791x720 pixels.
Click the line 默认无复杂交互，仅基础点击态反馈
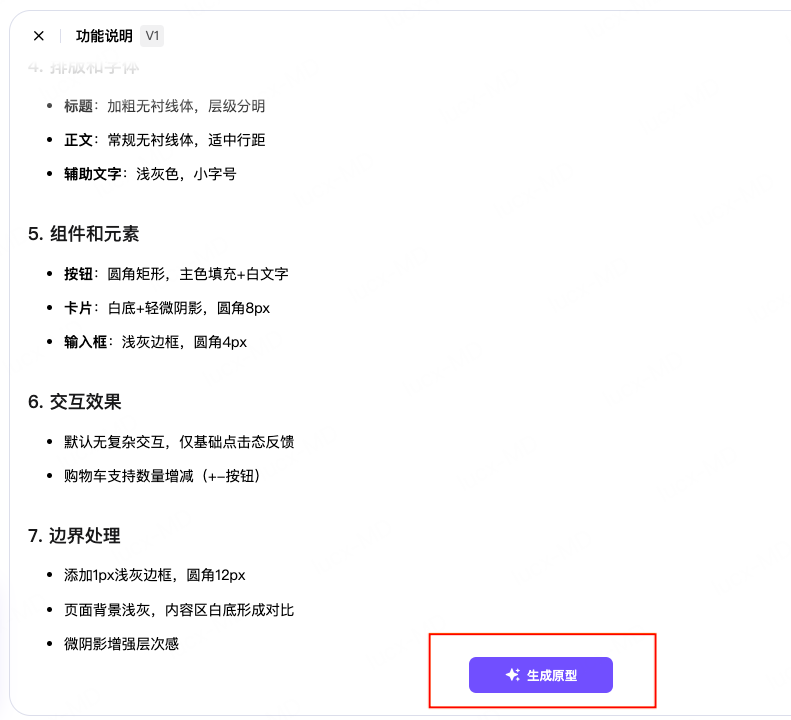point(179,442)
